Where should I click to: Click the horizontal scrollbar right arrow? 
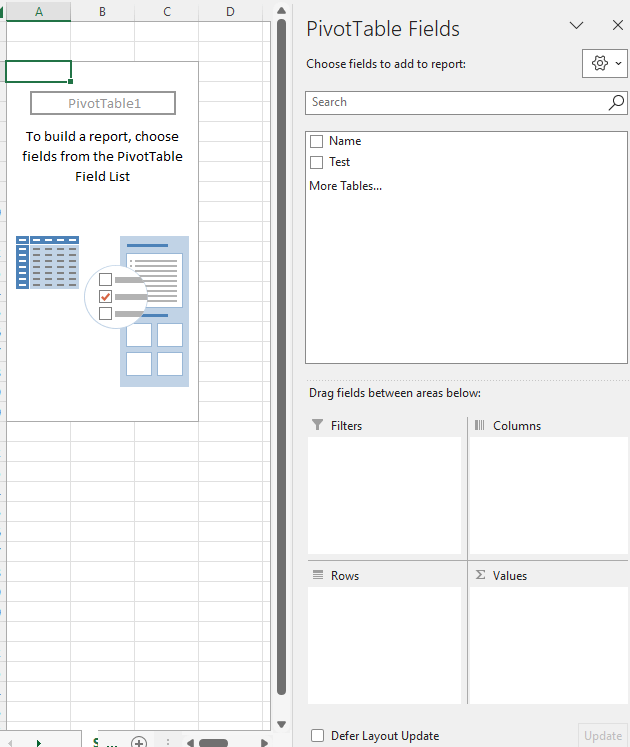[264, 742]
